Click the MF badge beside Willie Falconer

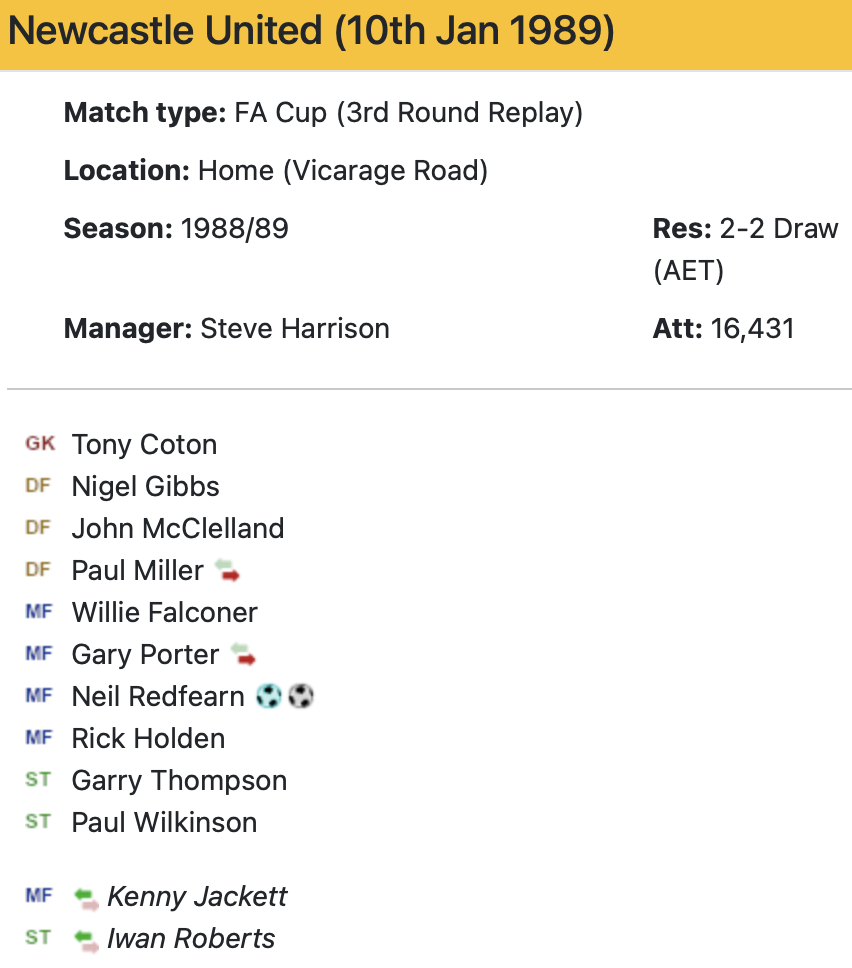tap(39, 612)
